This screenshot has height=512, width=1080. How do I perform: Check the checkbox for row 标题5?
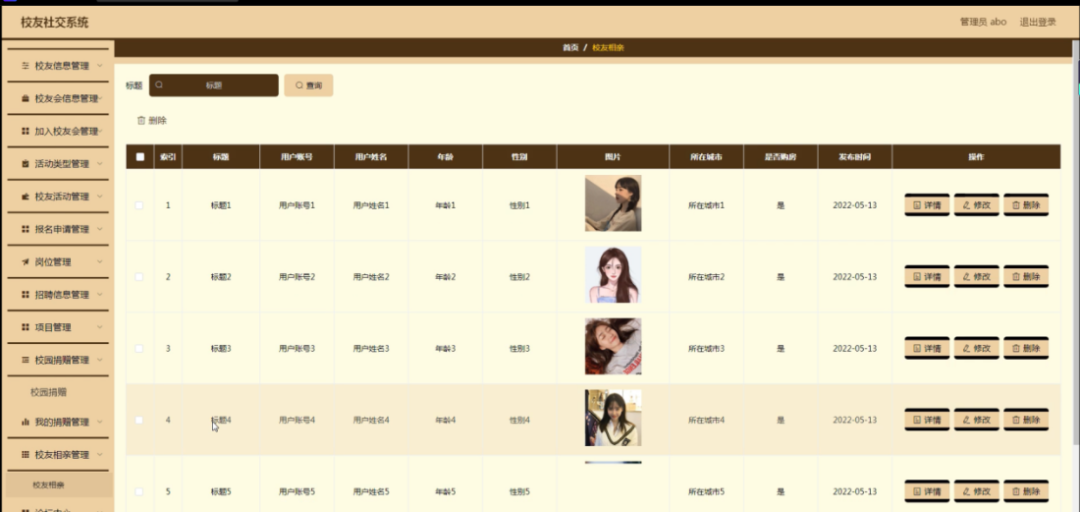pos(139,491)
